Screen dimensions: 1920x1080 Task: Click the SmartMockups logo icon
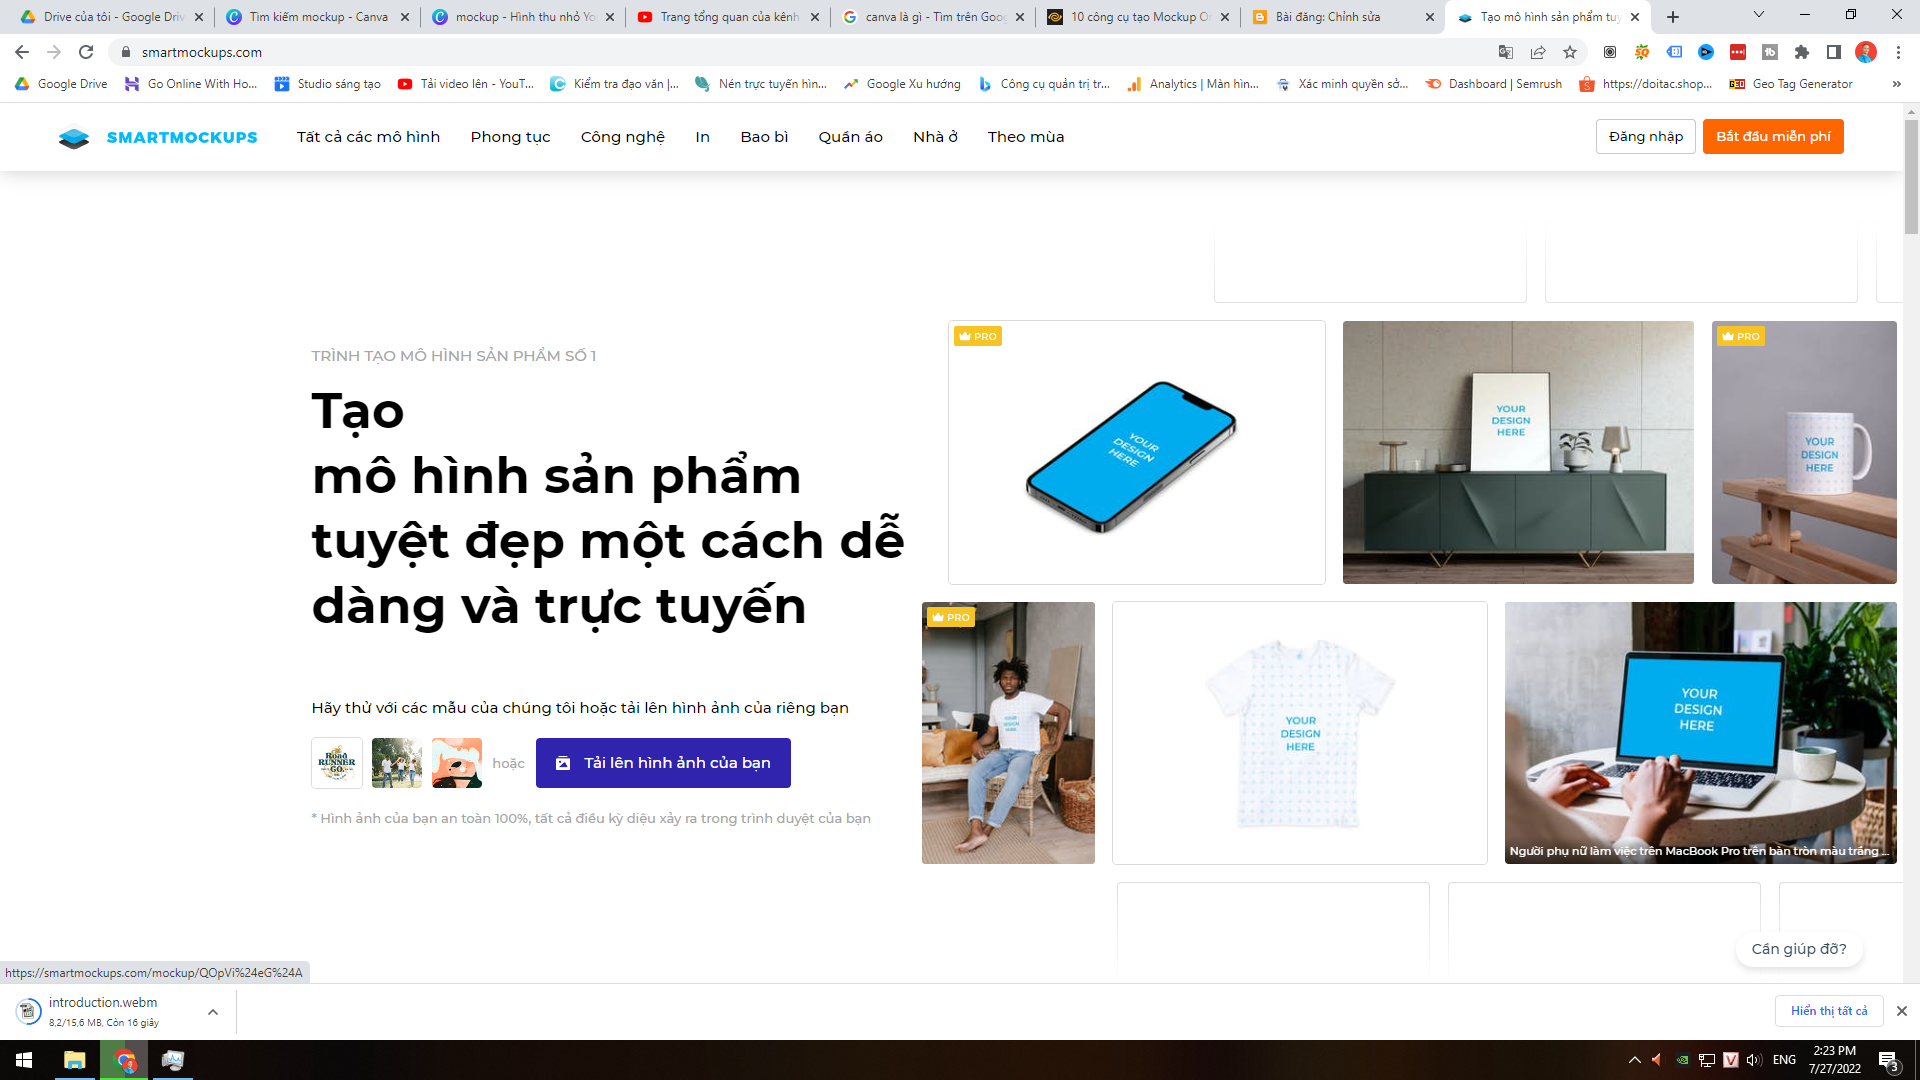[x=74, y=137]
